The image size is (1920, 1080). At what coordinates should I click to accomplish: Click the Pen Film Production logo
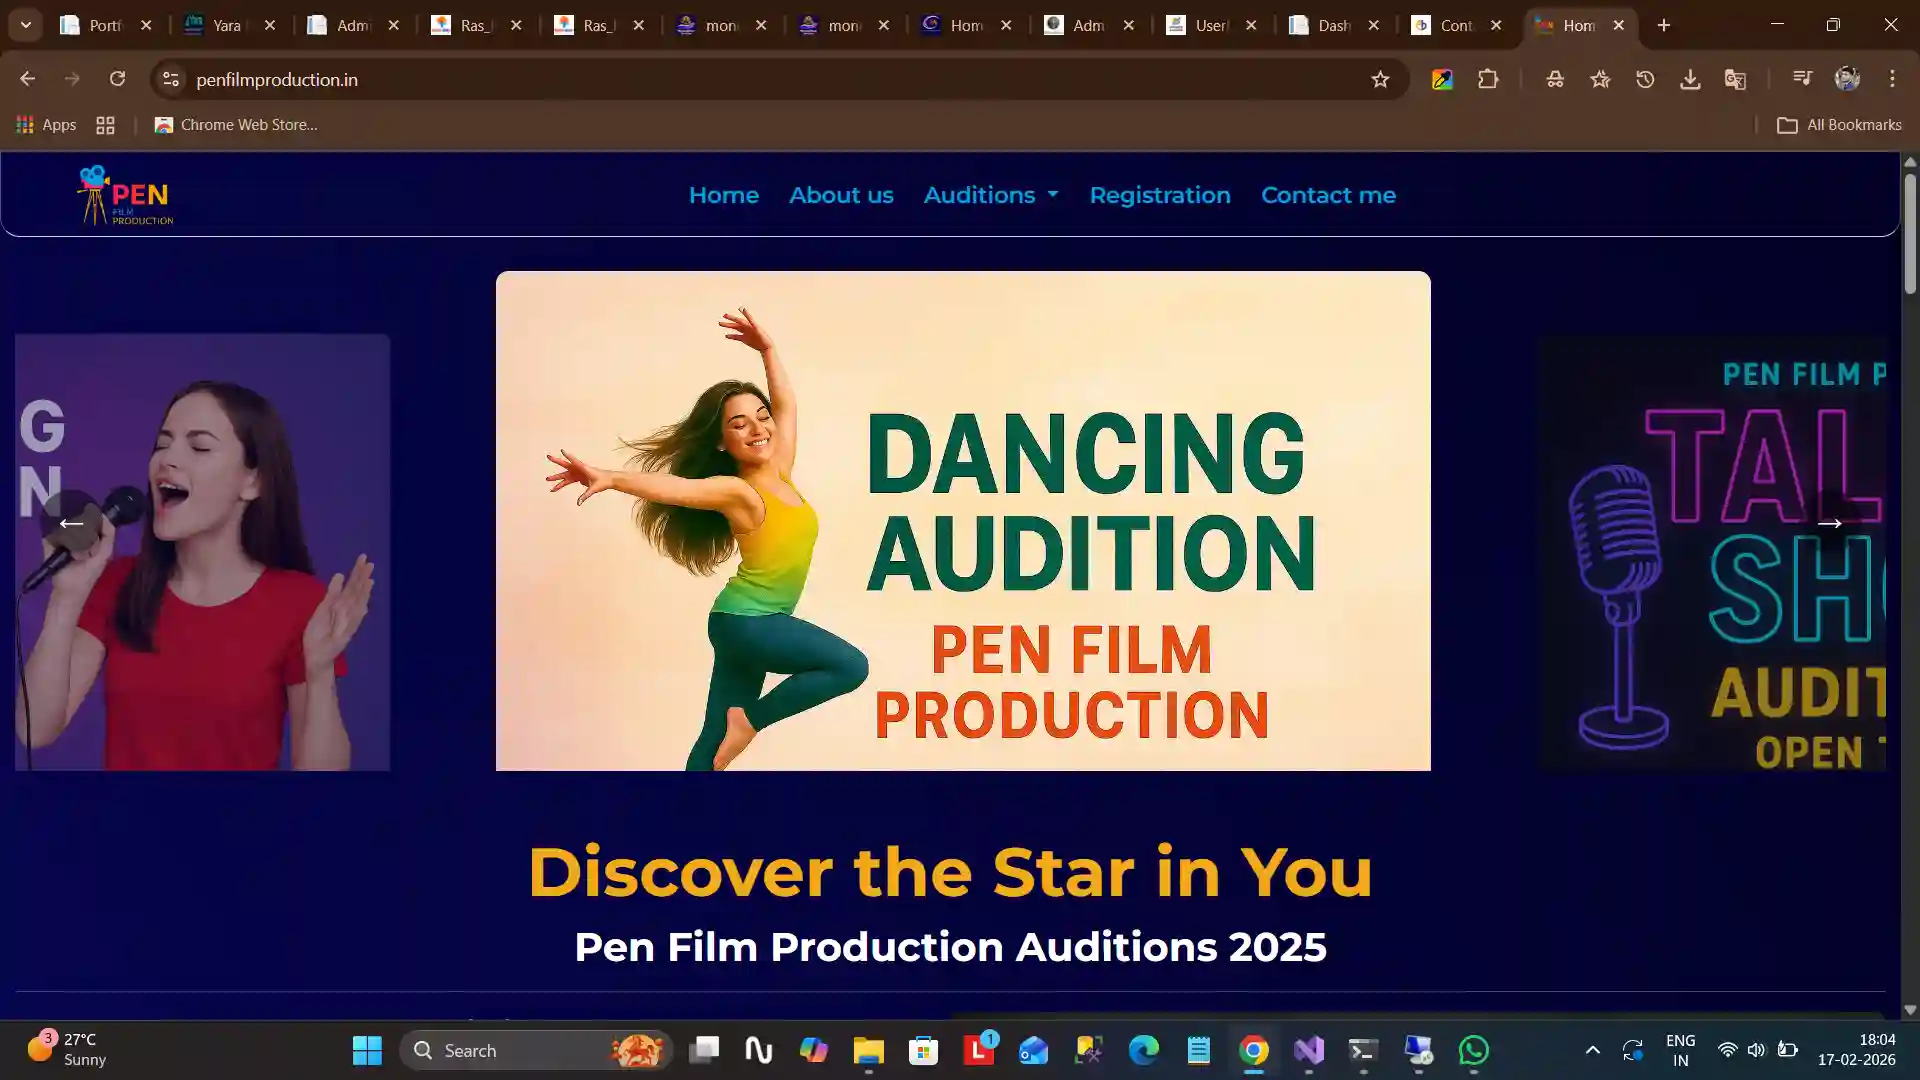(126, 195)
